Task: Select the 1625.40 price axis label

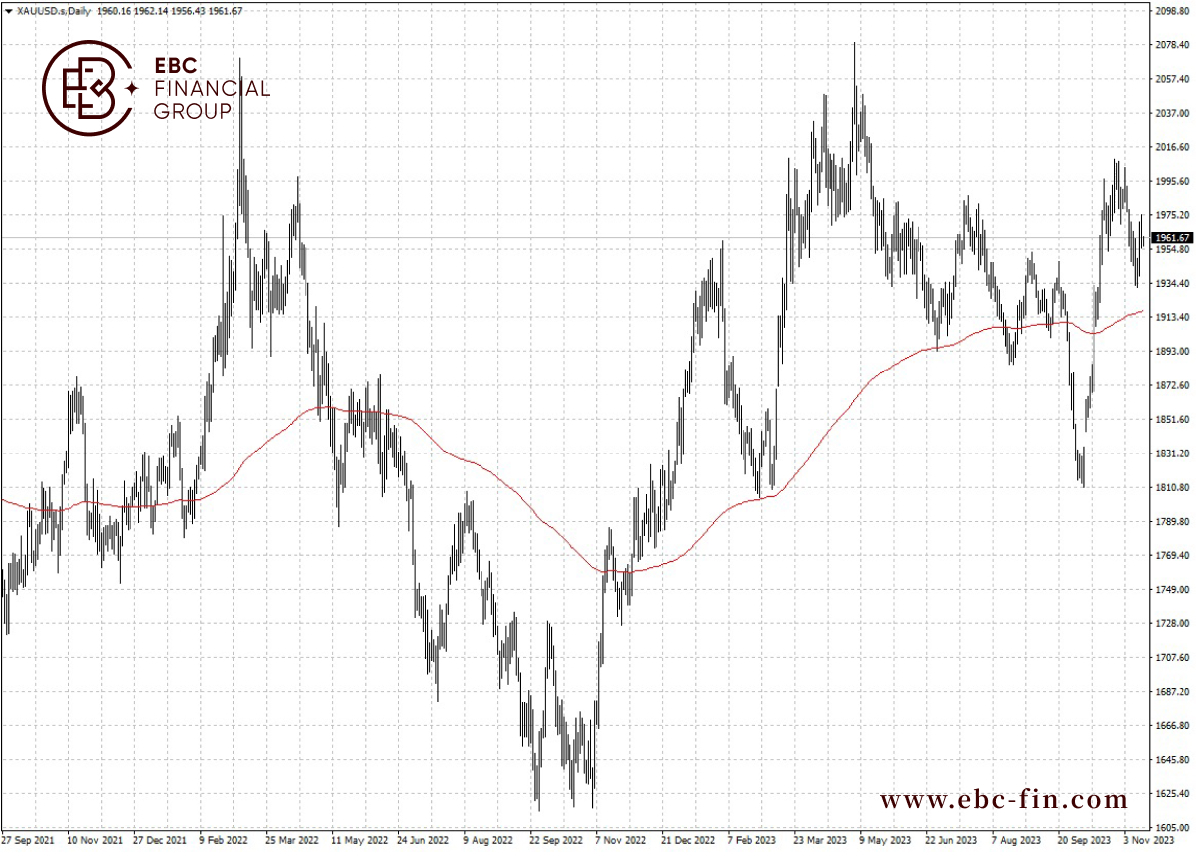Action: coord(1172,794)
